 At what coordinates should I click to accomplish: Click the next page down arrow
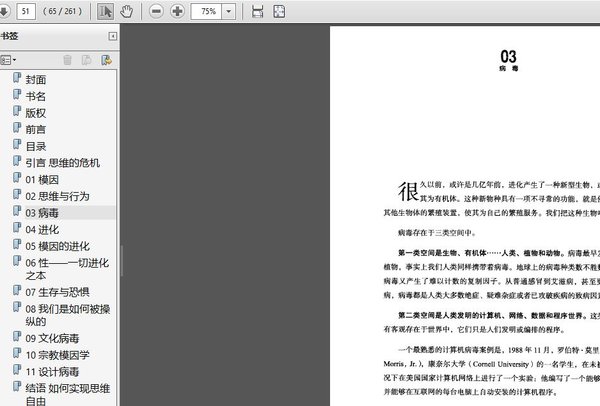point(4,11)
